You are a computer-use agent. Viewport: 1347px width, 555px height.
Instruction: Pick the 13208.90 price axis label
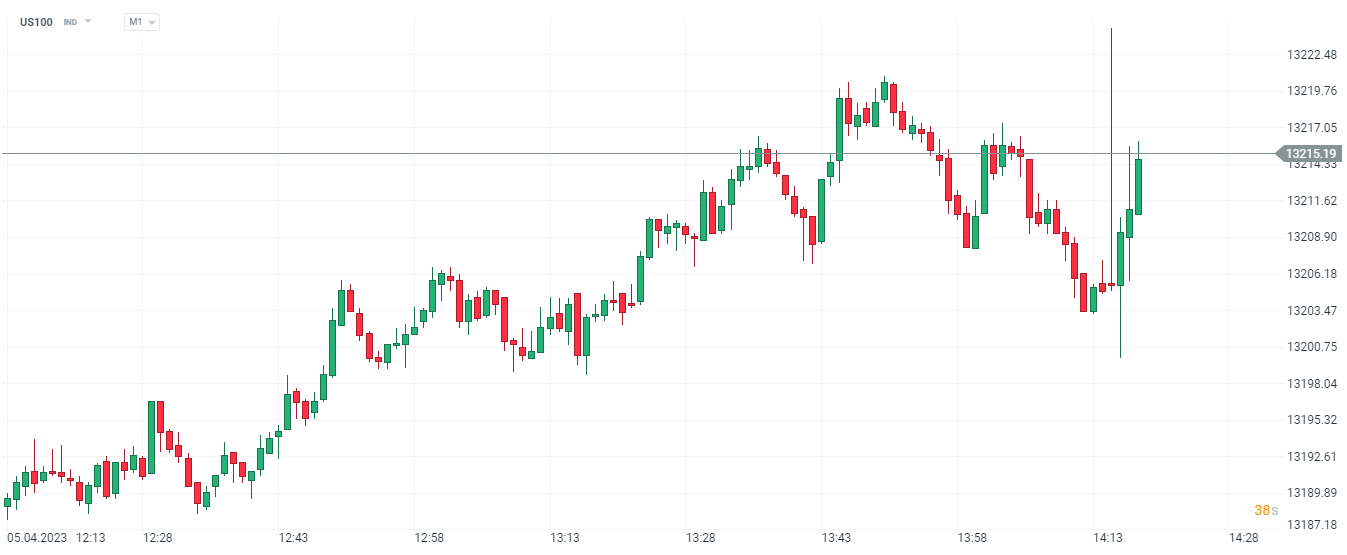[x=1312, y=237]
